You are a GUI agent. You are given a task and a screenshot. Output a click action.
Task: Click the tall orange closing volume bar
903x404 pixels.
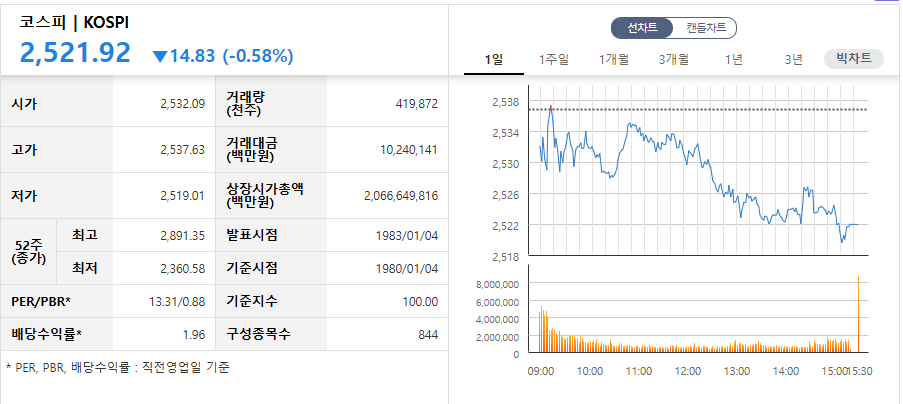(858, 314)
